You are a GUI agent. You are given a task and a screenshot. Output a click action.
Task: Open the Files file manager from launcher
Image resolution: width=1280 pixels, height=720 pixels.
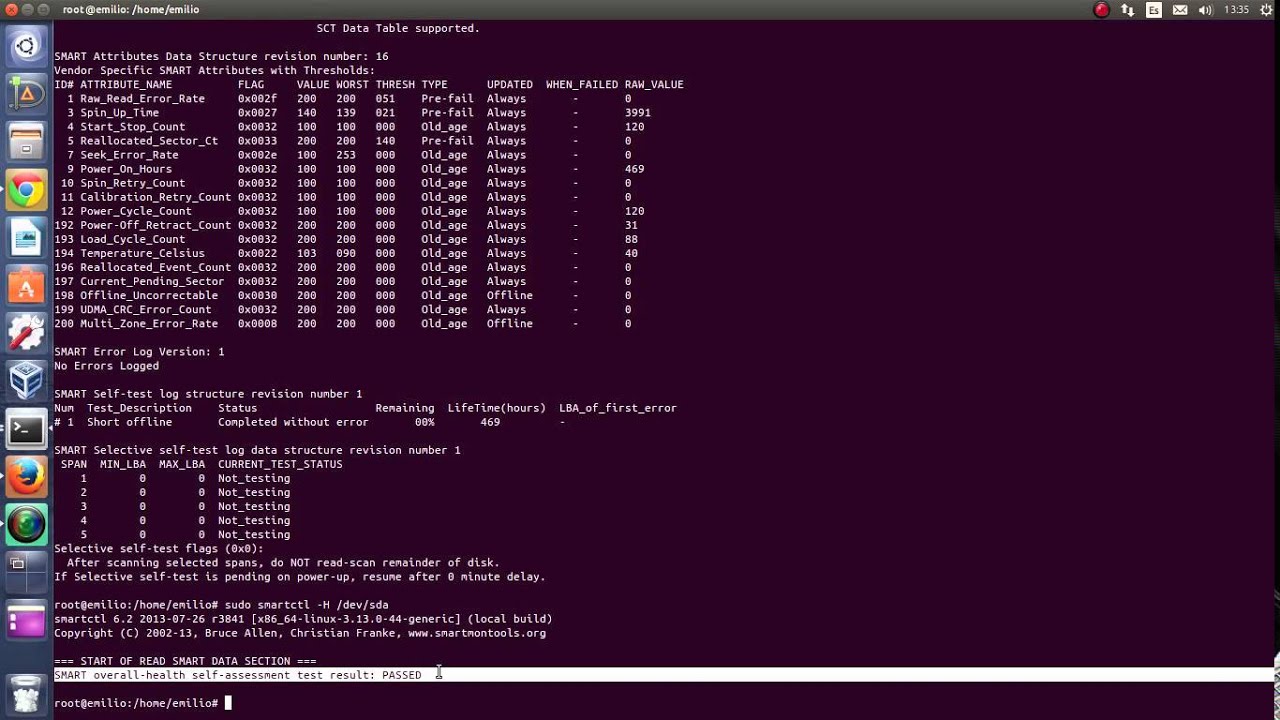27,142
